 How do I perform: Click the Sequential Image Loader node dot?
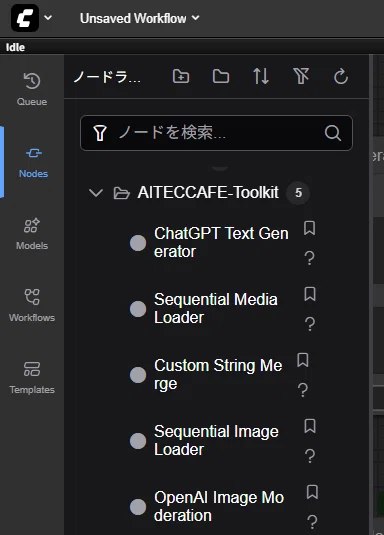tap(138, 441)
